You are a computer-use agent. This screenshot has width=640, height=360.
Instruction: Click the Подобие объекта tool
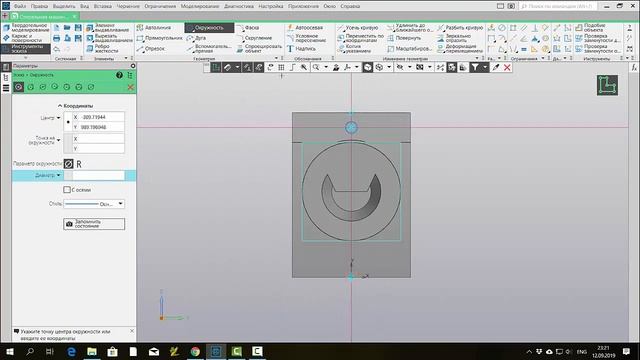click(590, 28)
